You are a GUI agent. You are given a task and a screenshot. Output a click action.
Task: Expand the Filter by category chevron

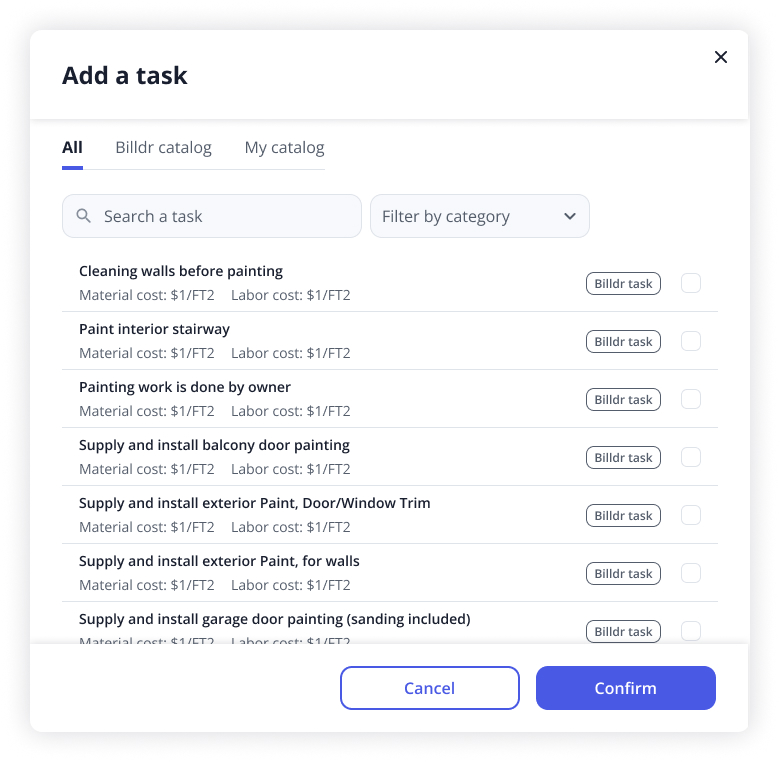(x=570, y=216)
